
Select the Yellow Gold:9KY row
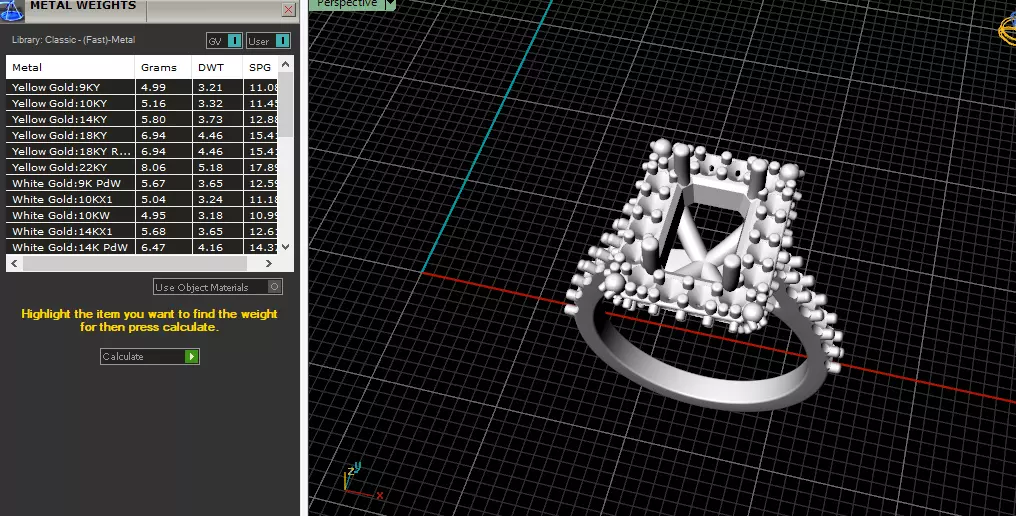pos(142,87)
